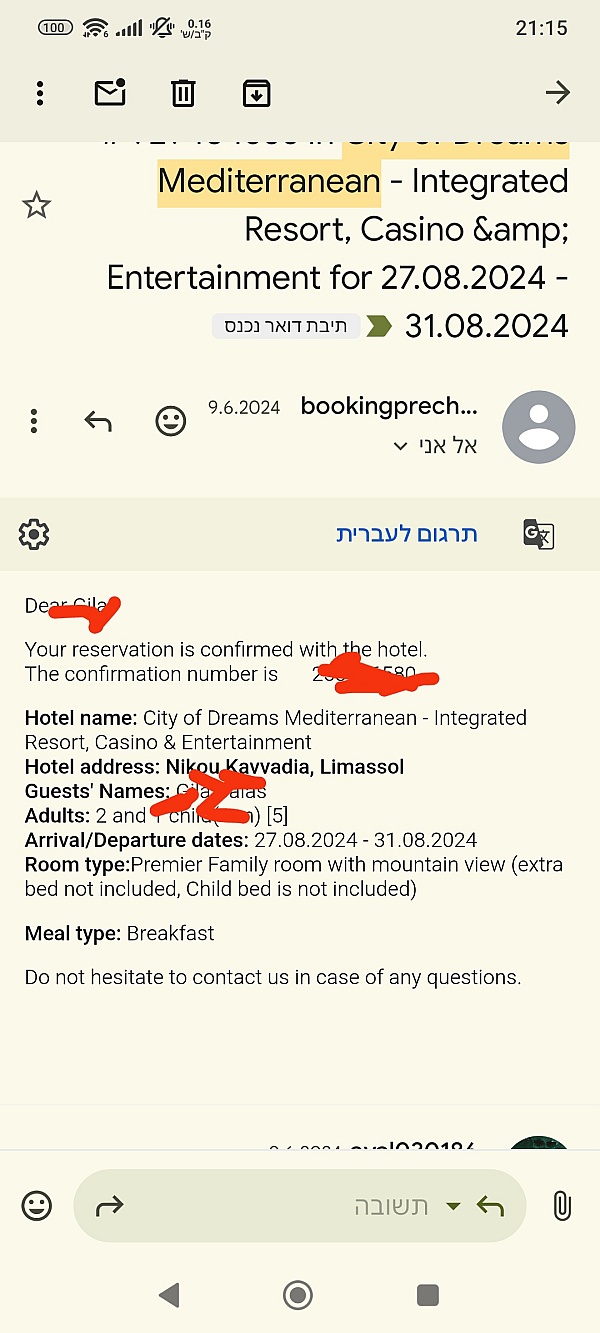Open emoji picker at bottom left
The image size is (600, 1333).
[37, 1206]
